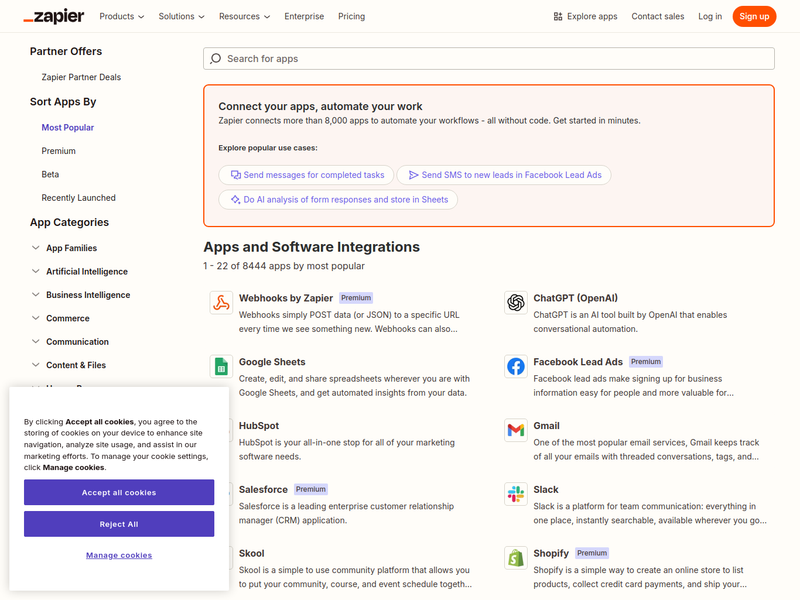
Task: Open the Webhooks by Zapier title
Action: [286, 298]
